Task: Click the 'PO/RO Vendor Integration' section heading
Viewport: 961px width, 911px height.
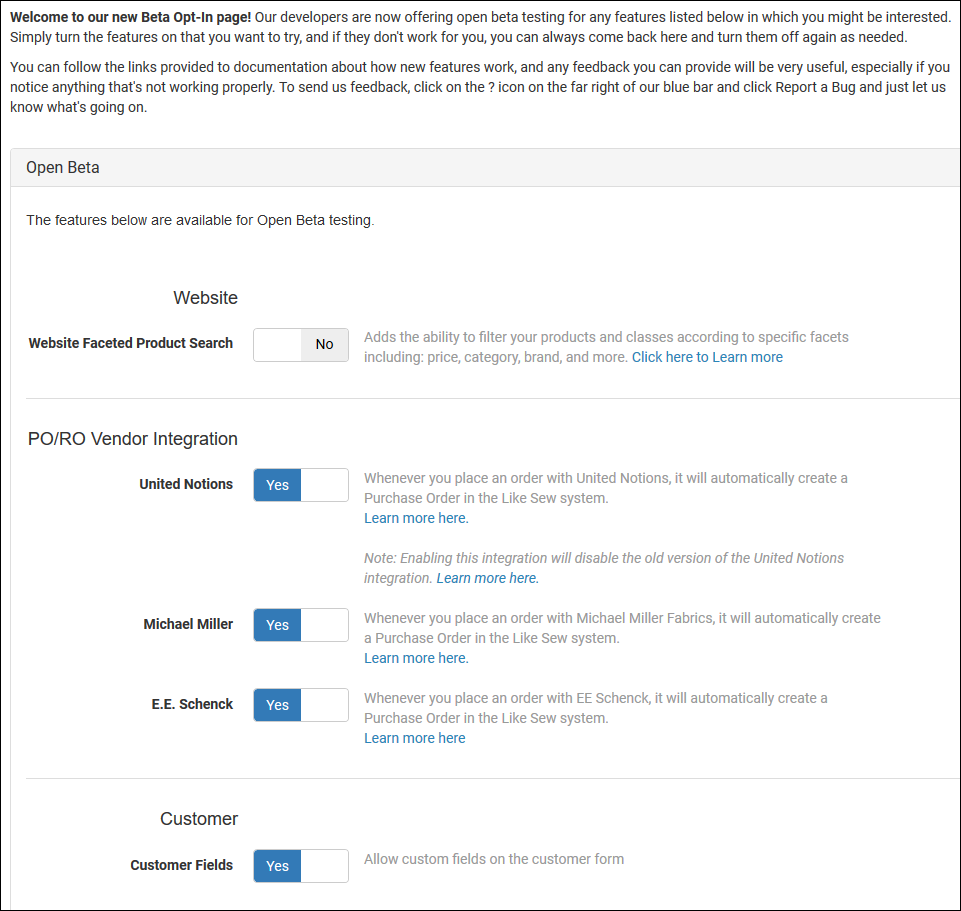Action: point(133,439)
